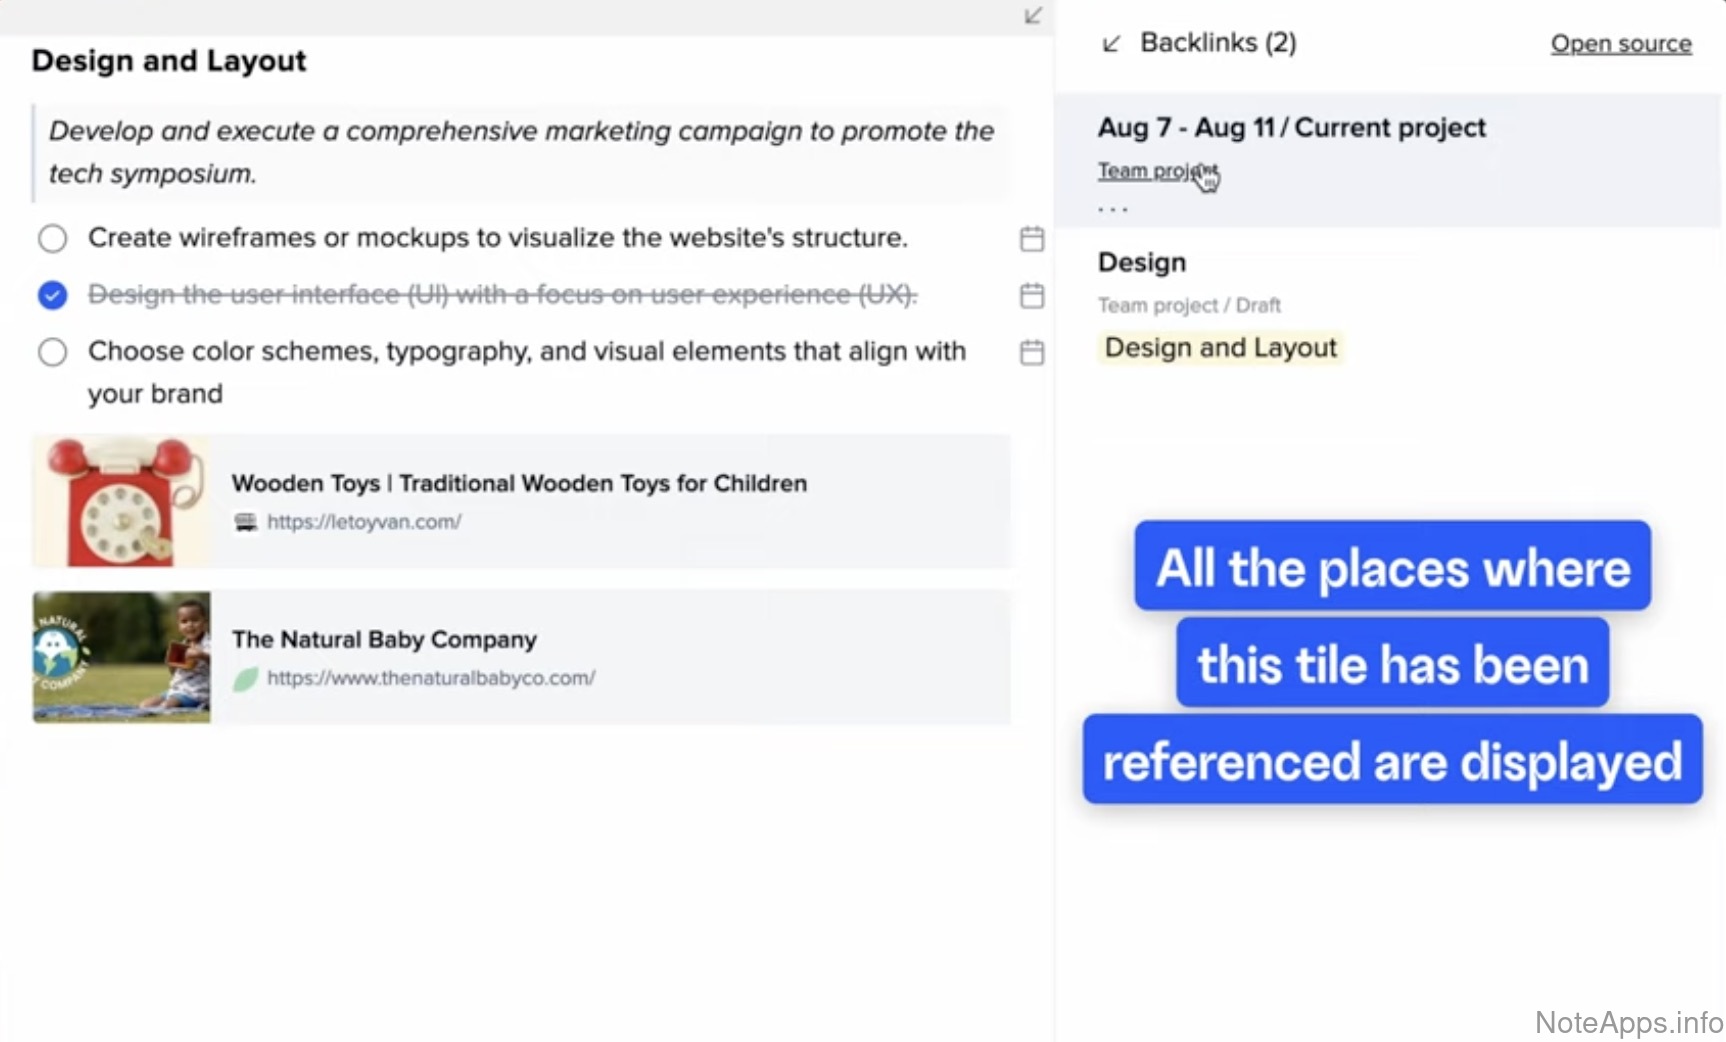1726x1042 pixels.
Task: Click letoyvan.com site favicon
Action: [245, 522]
